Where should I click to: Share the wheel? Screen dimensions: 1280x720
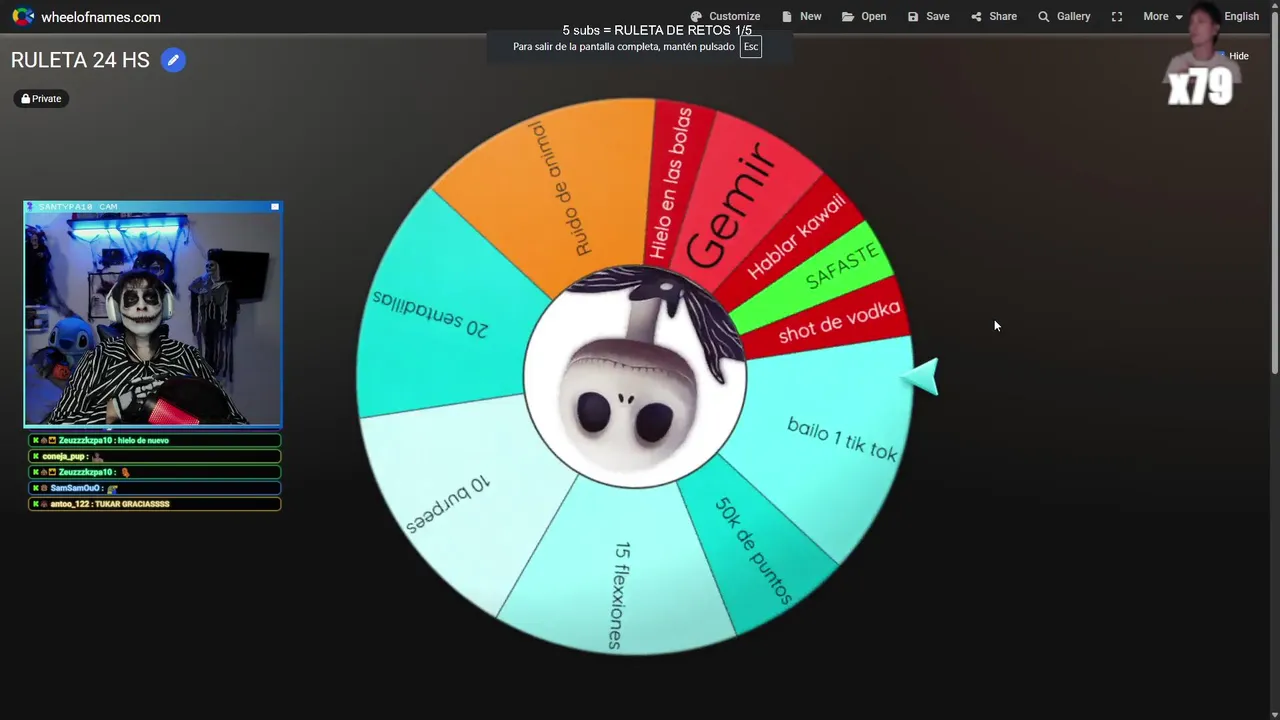pyautogui.click(x=994, y=16)
